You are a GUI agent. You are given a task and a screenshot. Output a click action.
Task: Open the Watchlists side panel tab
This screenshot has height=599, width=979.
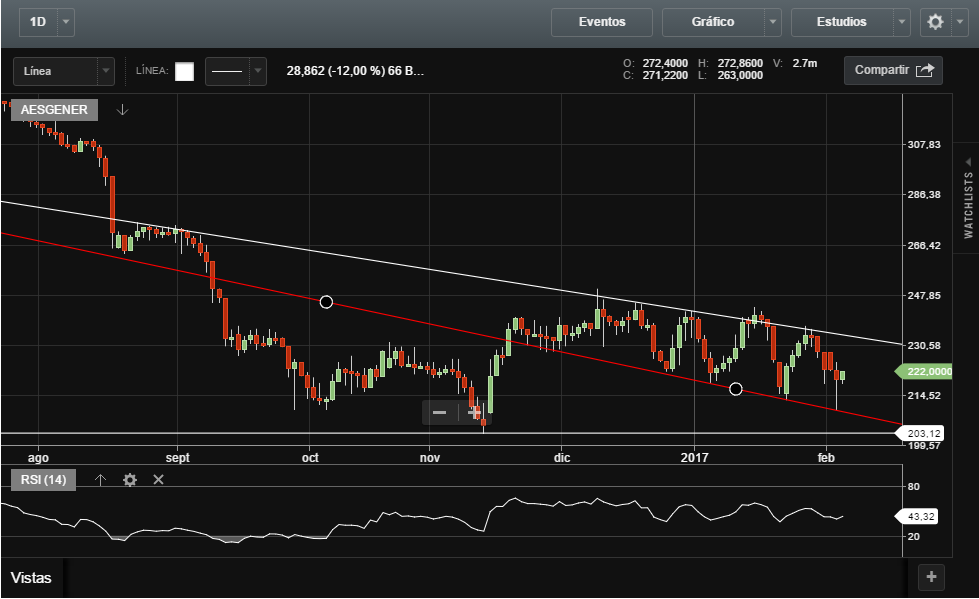[968, 205]
